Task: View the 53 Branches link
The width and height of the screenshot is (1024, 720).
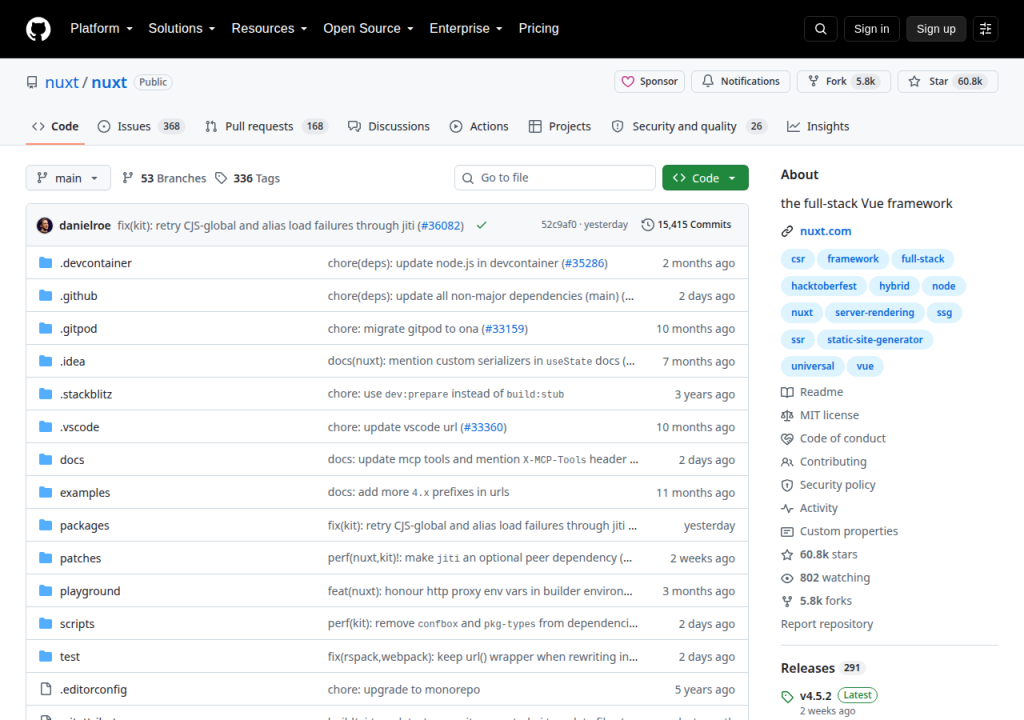Action: click(x=164, y=178)
